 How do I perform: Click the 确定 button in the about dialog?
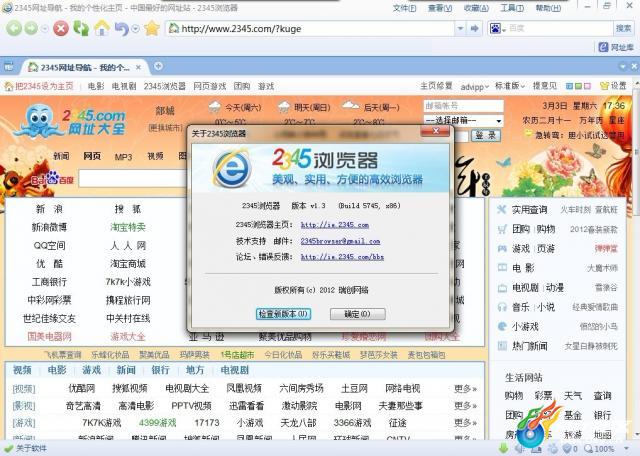(x=358, y=314)
